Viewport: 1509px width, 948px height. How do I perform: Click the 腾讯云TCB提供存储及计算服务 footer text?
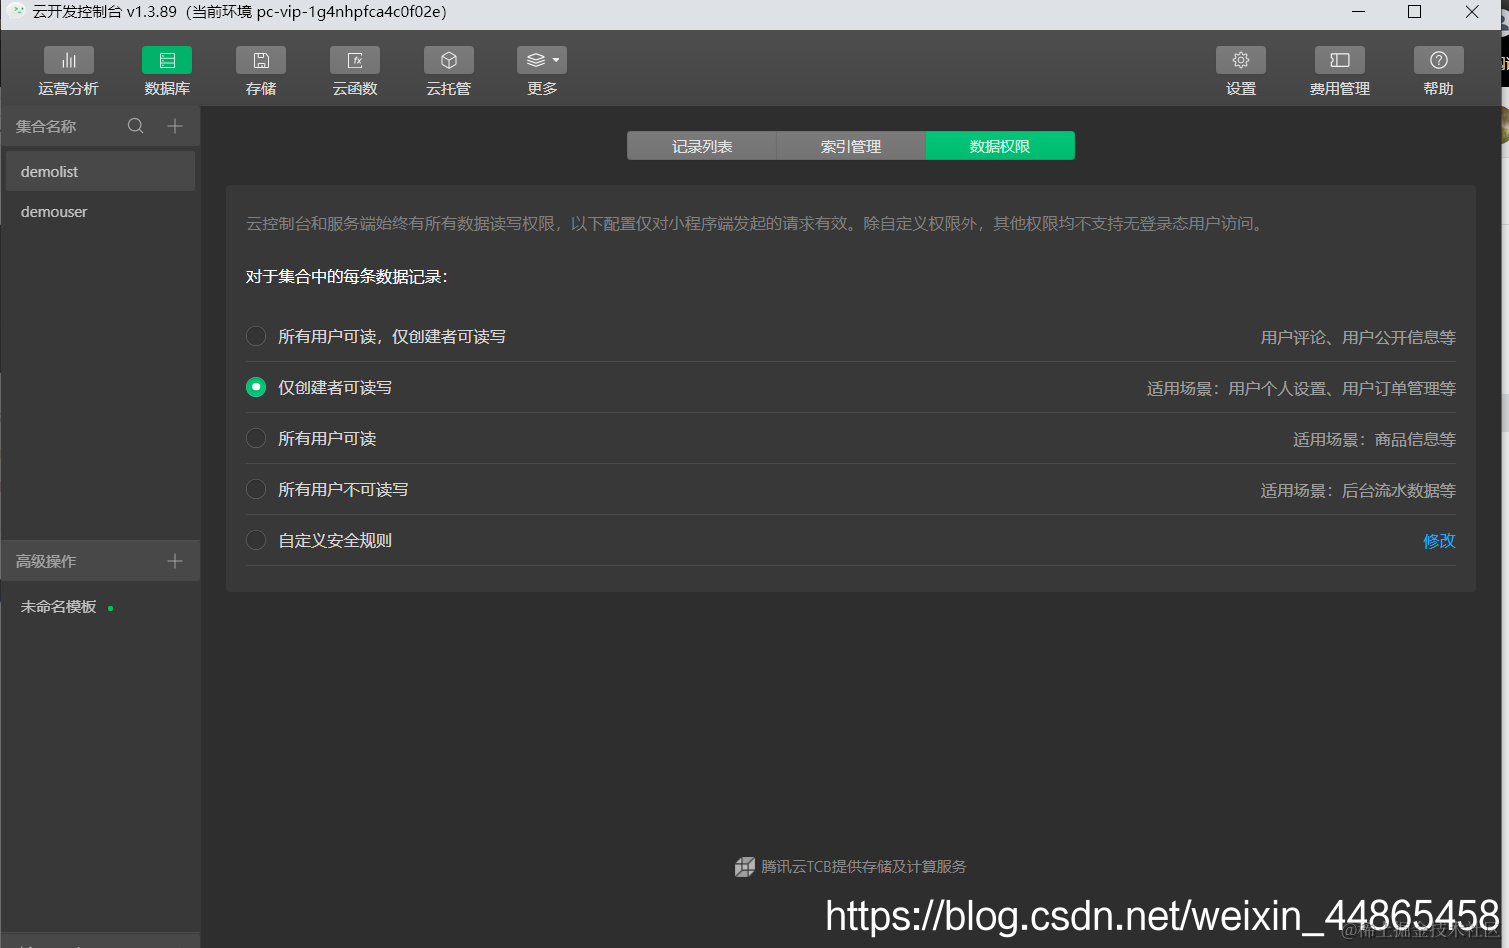(x=864, y=867)
